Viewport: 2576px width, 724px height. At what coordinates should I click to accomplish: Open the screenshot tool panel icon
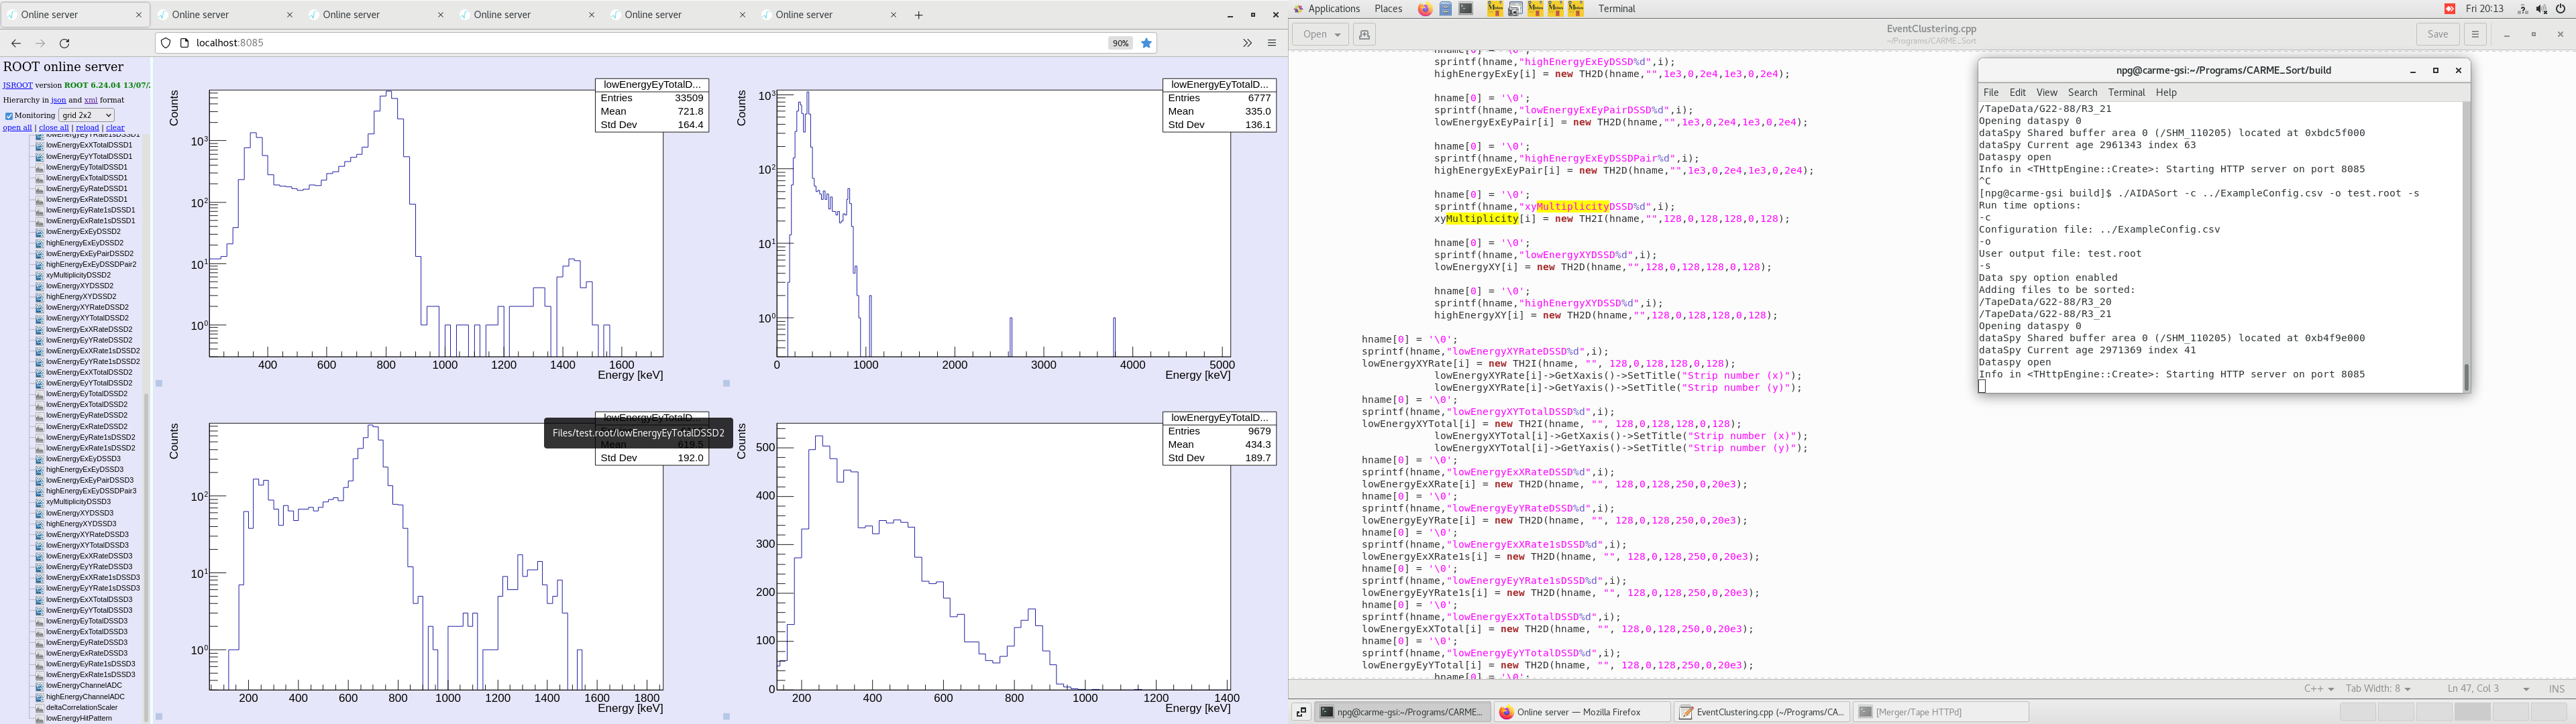coord(1515,9)
